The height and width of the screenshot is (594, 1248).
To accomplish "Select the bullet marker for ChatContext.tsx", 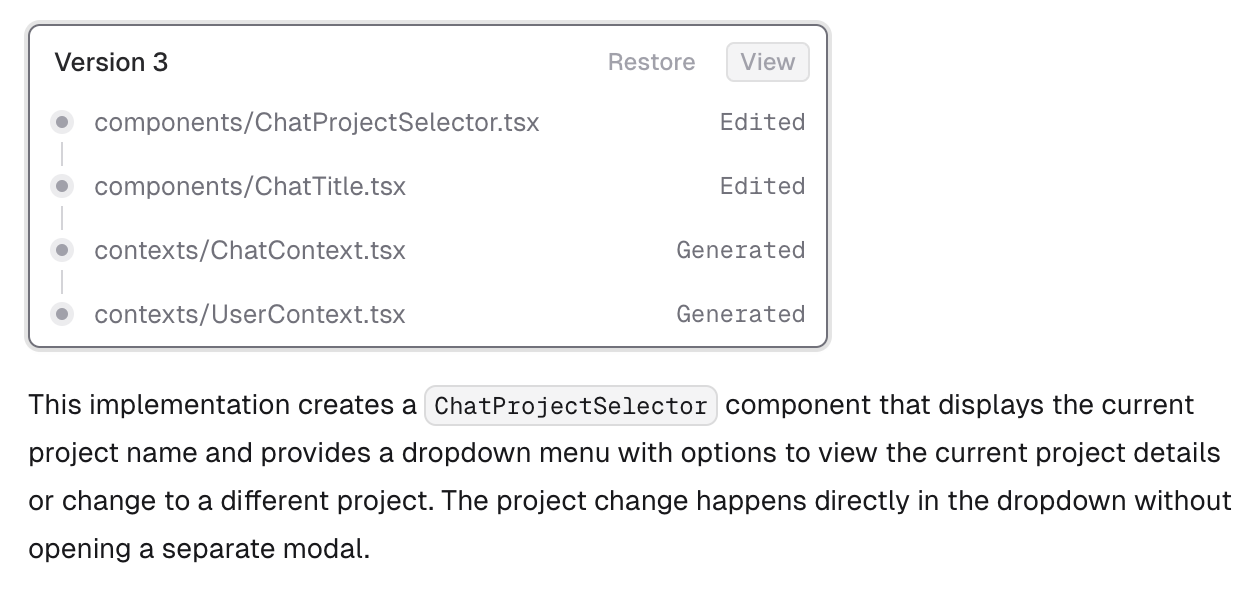I will coord(62,250).
